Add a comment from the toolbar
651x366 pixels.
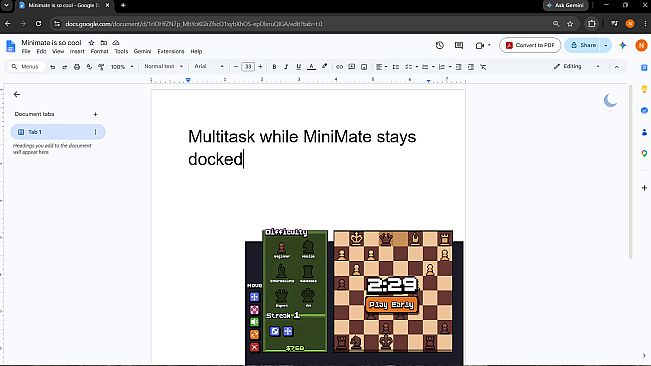click(352, 67)
